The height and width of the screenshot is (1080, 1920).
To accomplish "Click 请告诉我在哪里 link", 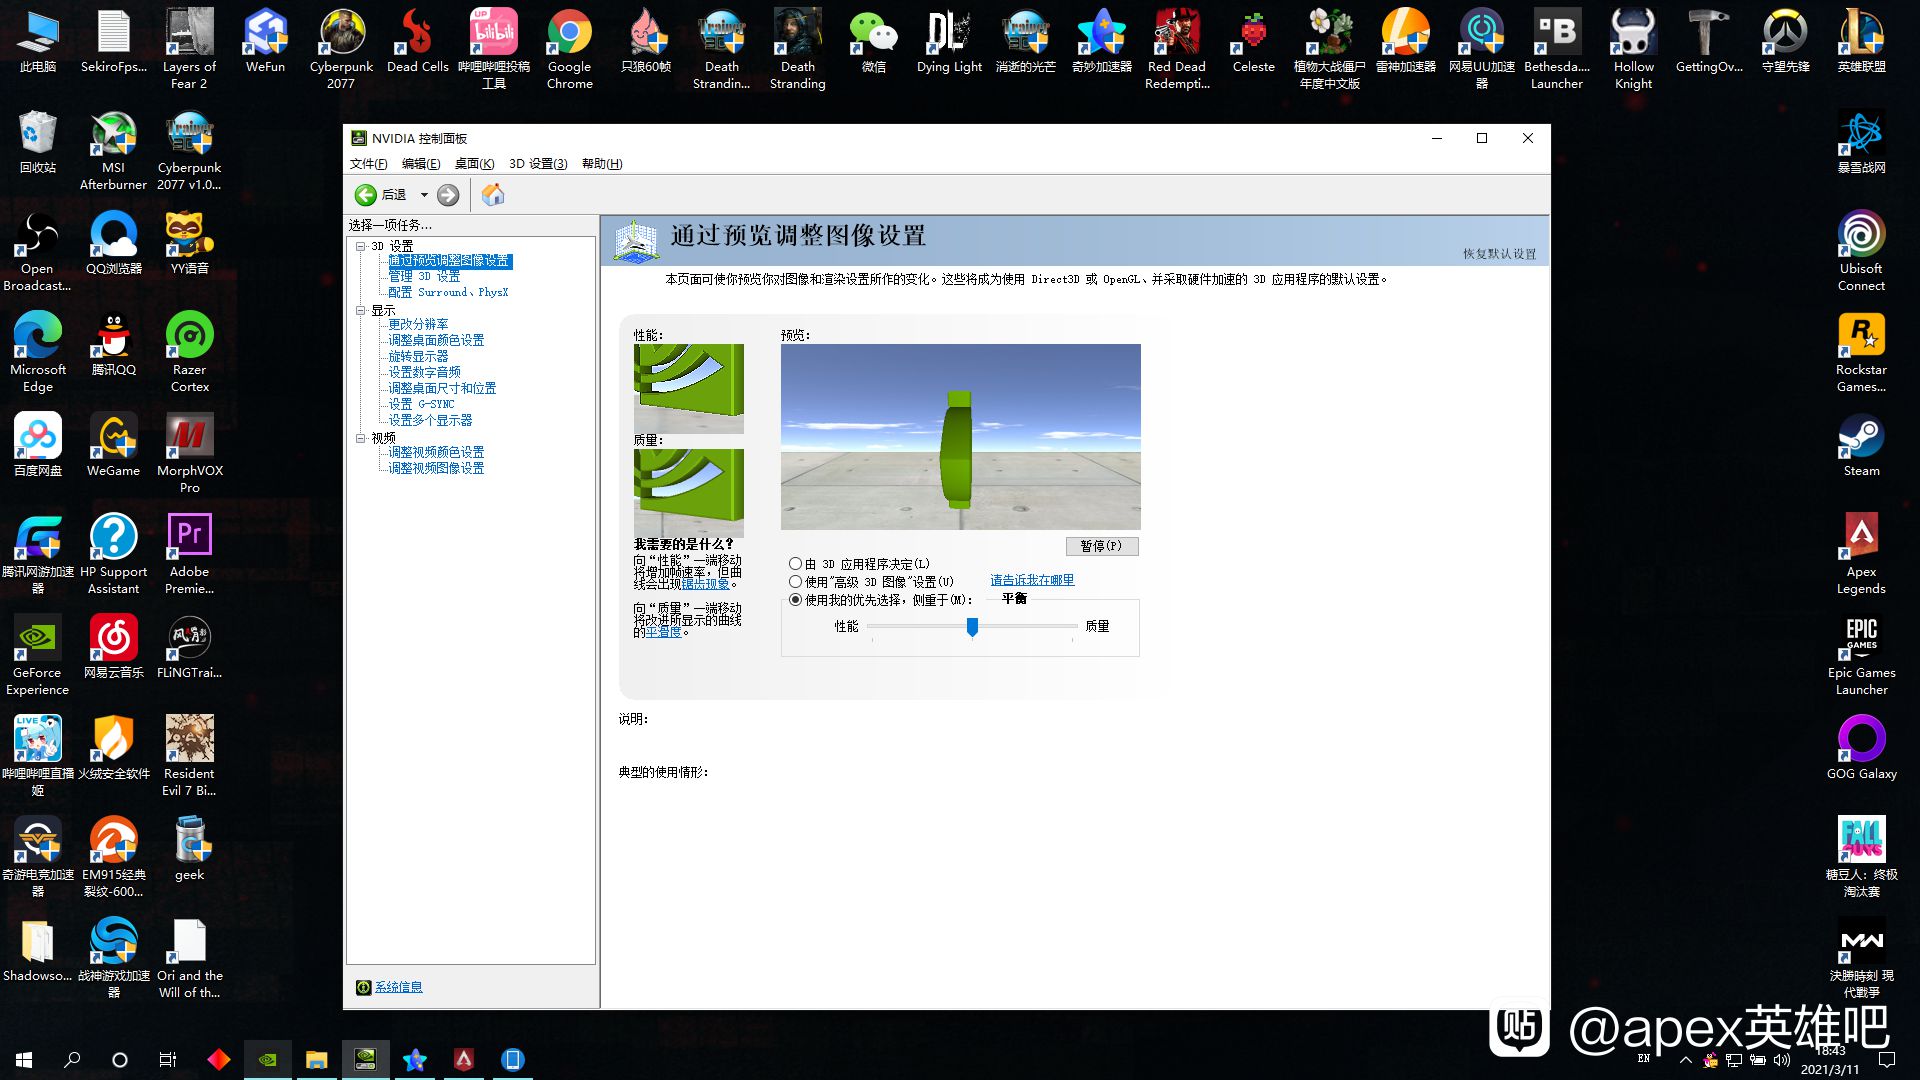I will pyautogui.click(x=1032, y=580).
